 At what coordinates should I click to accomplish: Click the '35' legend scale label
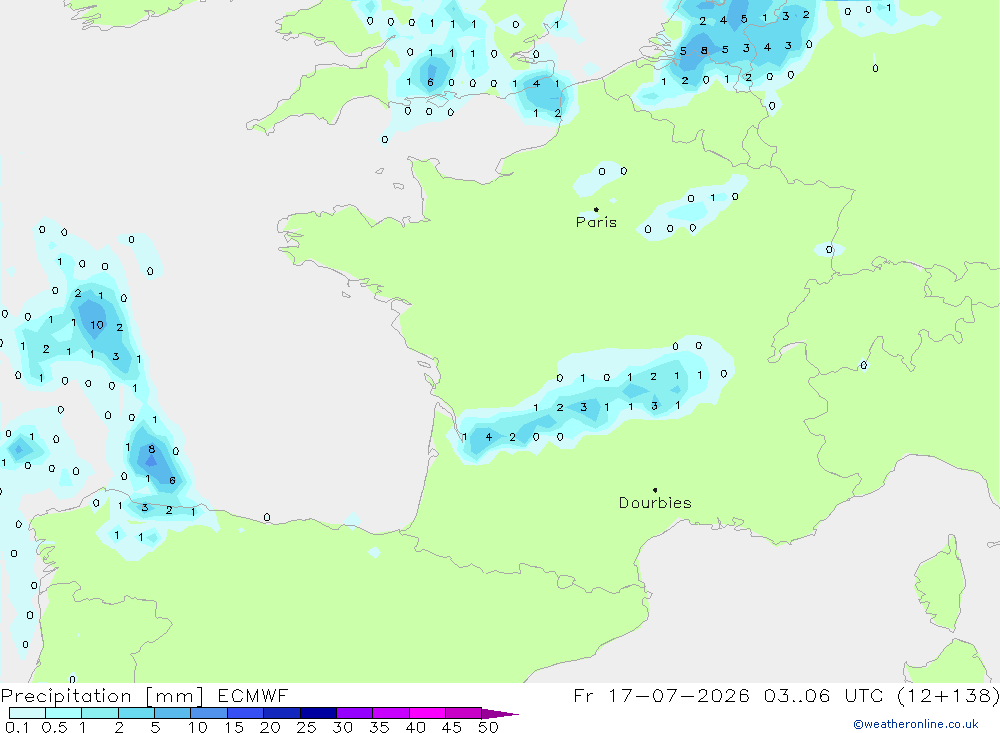[x=379, y=727]
